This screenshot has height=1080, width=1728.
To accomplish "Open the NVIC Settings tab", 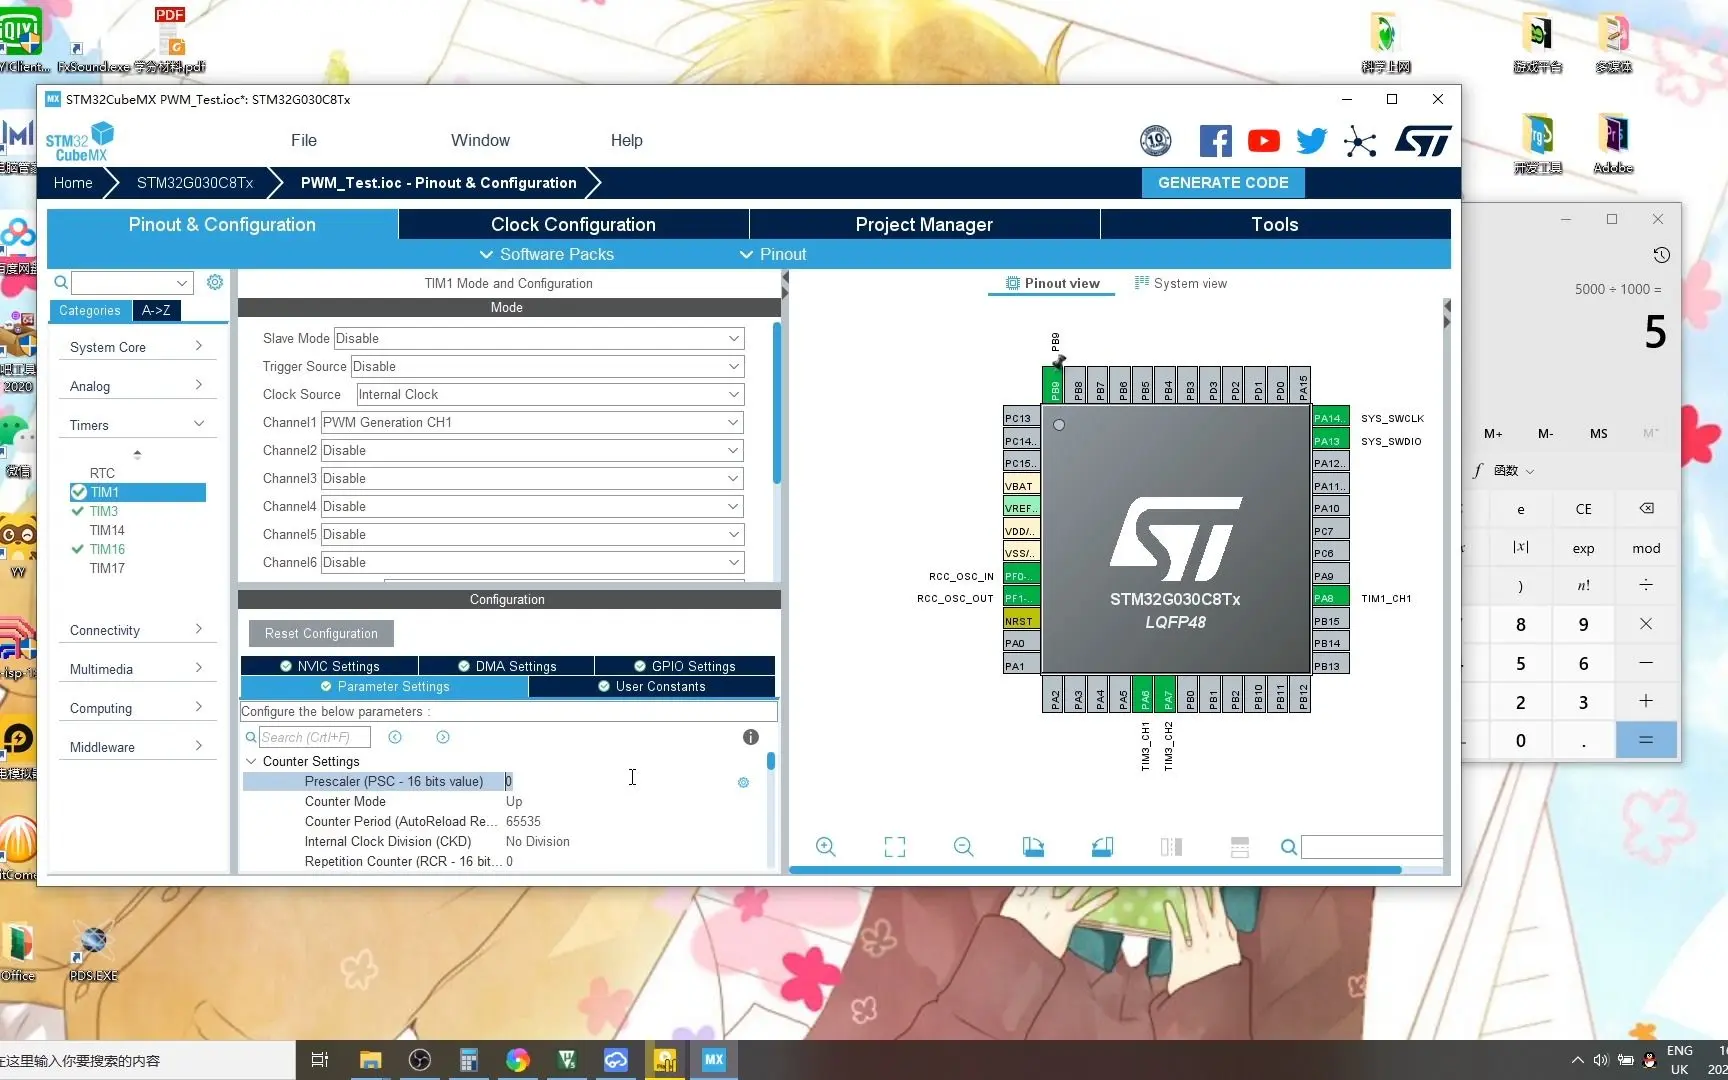I will (x=329, y=666).
